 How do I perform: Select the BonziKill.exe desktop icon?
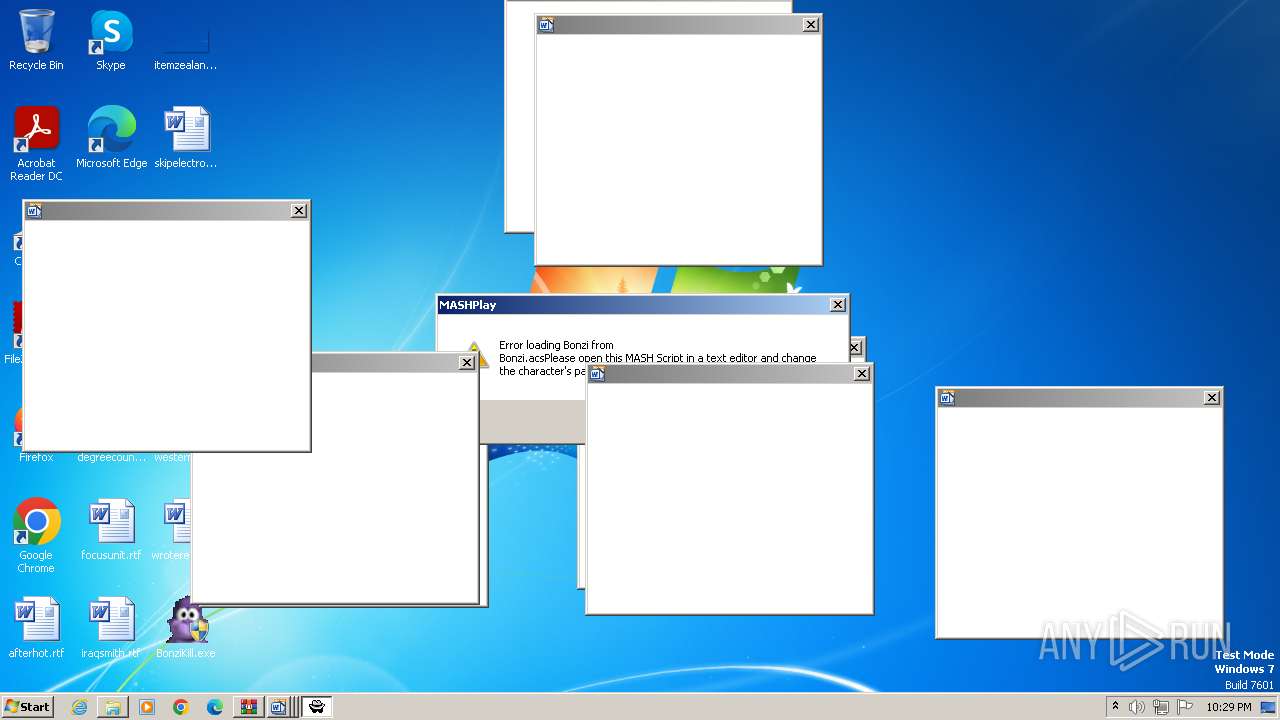click(x=186, y=627)
